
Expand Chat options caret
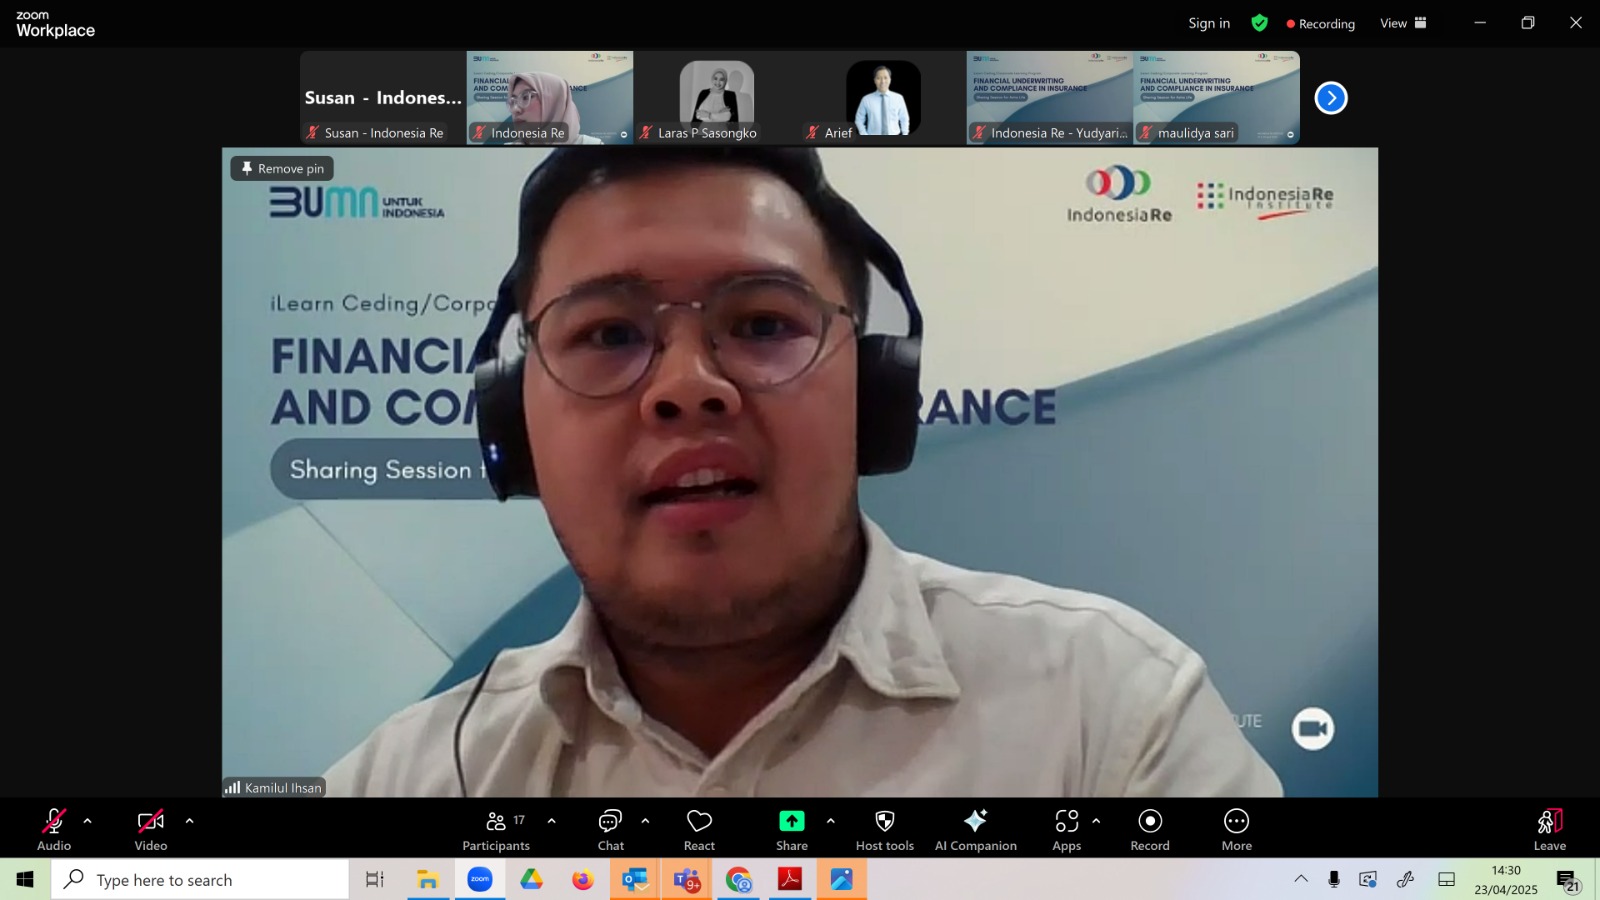(x=645, y=821)
